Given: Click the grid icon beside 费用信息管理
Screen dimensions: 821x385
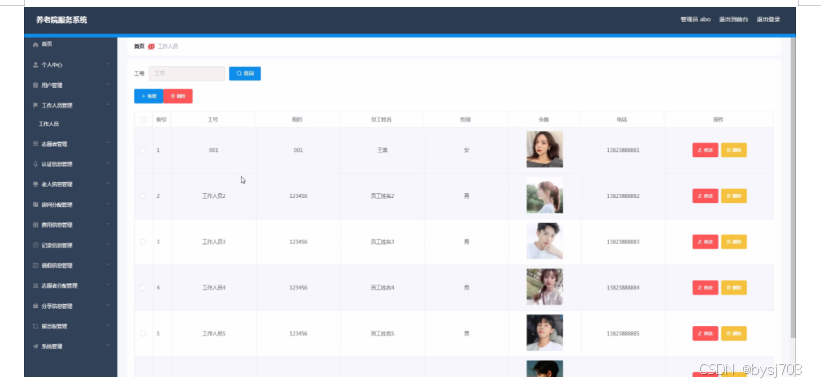Looking at the screenshot, I should [36, 225].
